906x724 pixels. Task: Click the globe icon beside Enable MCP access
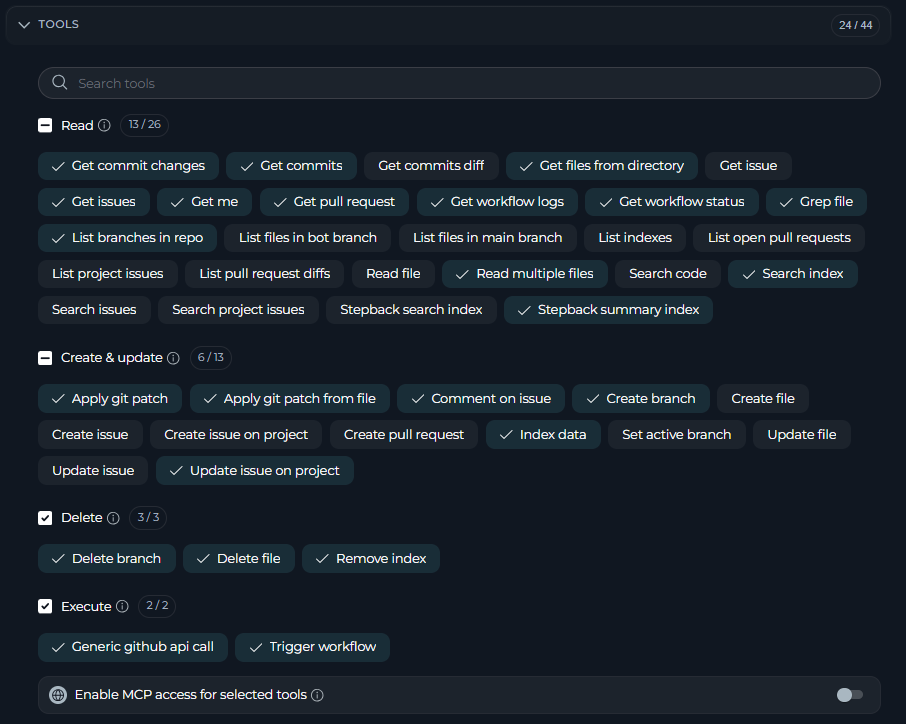(58, 695)
